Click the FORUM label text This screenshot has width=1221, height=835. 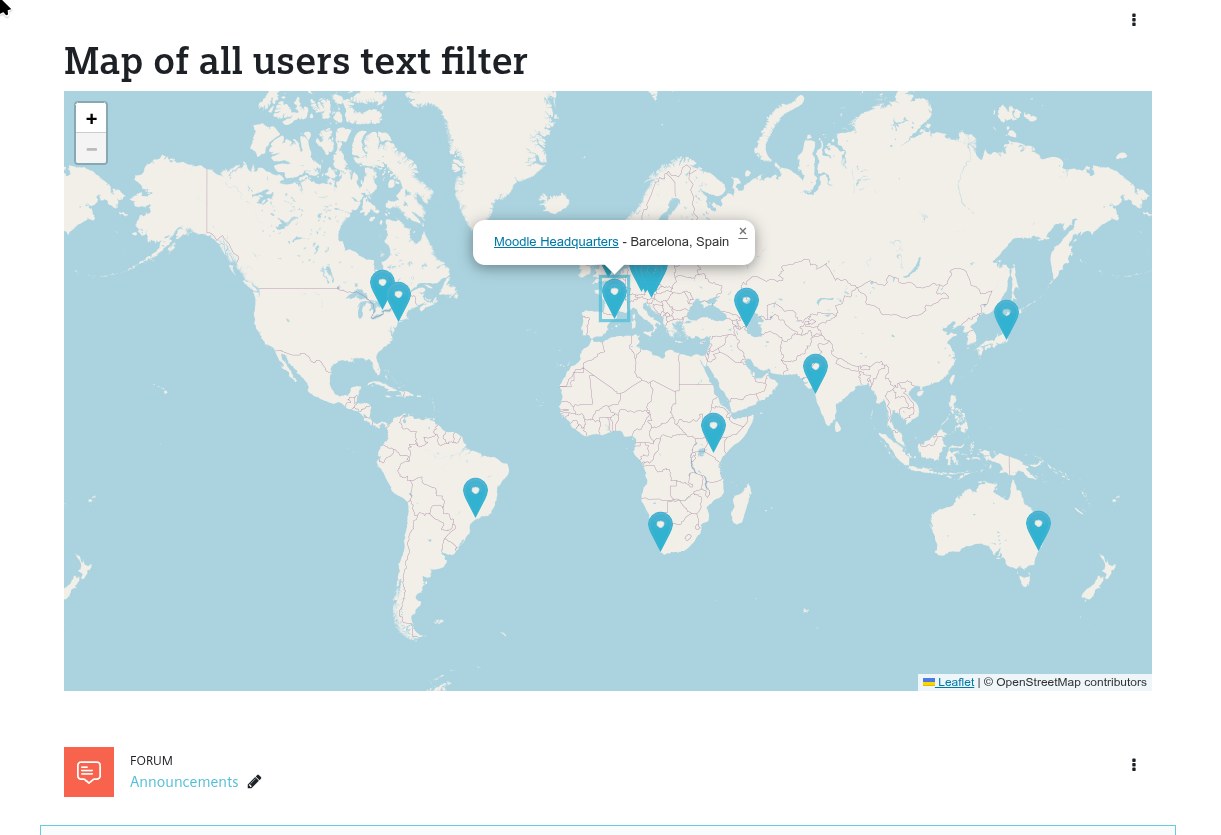coord(151,761)
